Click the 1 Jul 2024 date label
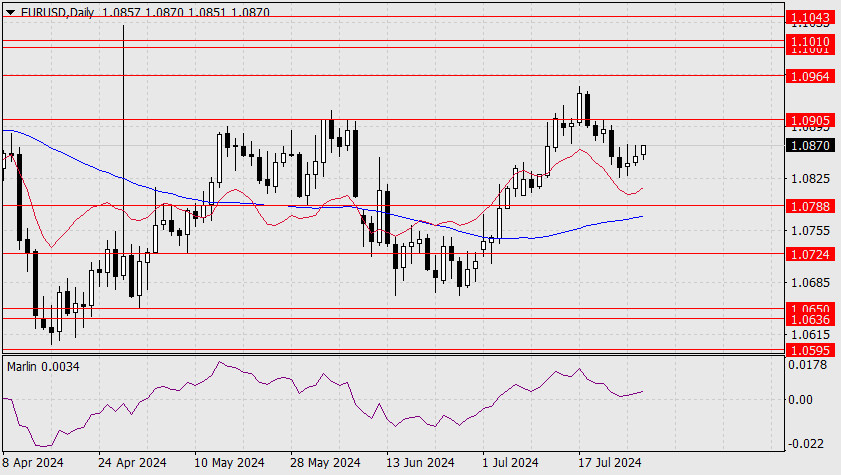This screenshot has width=841, height=475. click(510, 462)
